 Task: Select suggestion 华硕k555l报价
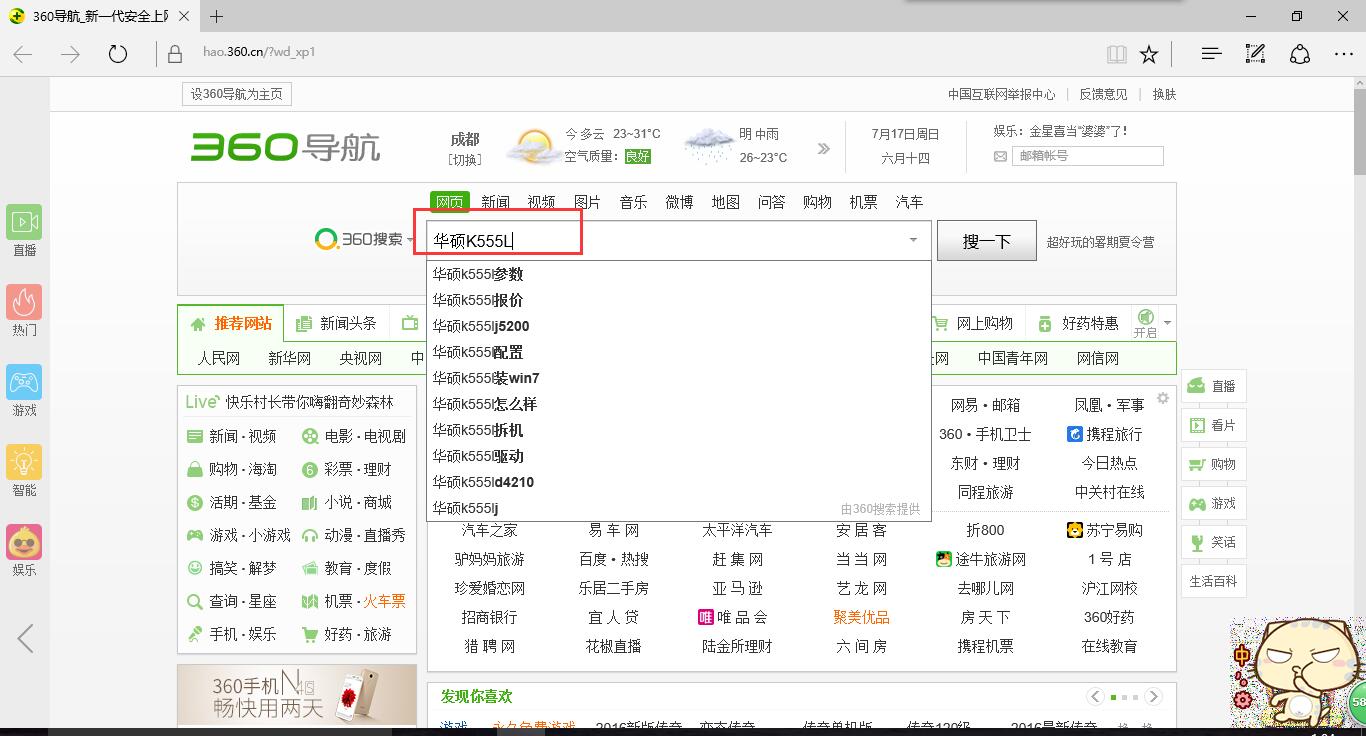(679, 300)
